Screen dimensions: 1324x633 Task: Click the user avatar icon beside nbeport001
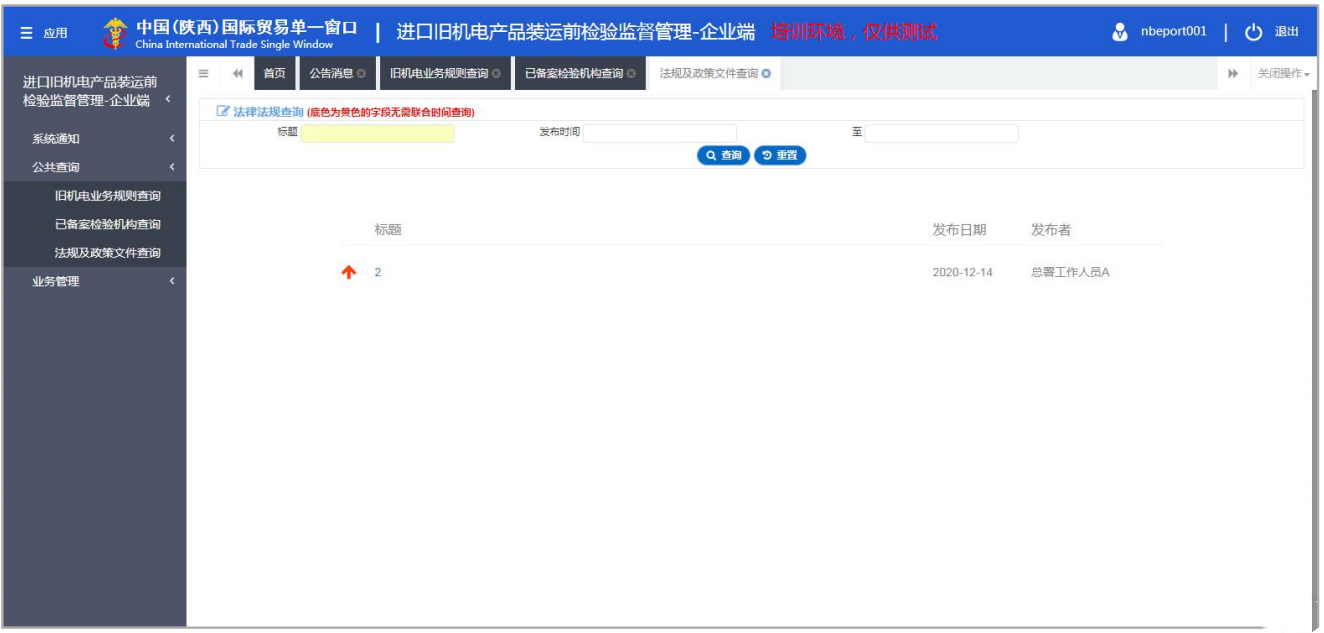[x=1120, y=32]
